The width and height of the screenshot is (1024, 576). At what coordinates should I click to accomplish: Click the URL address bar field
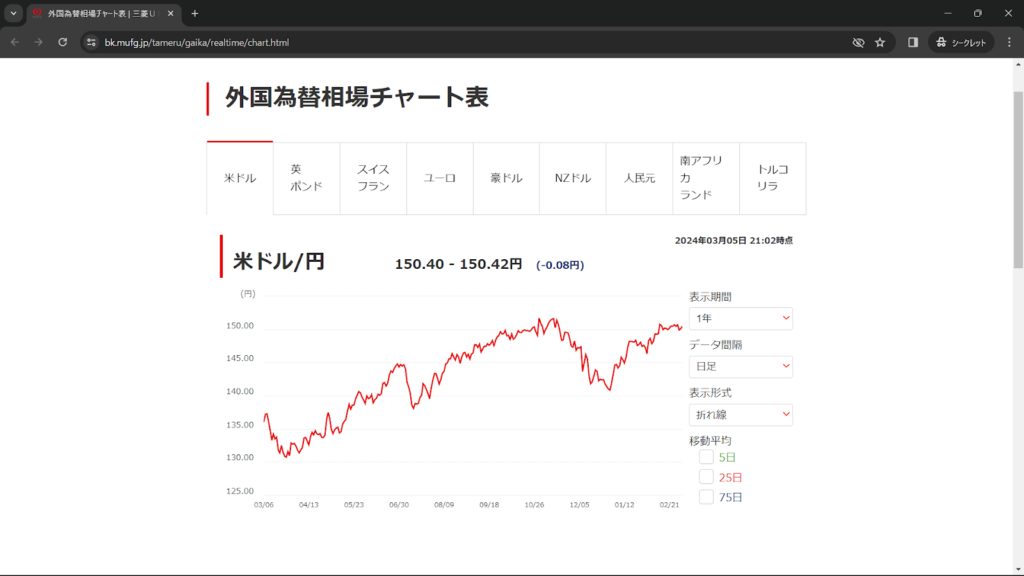click(x=450, y=42)
